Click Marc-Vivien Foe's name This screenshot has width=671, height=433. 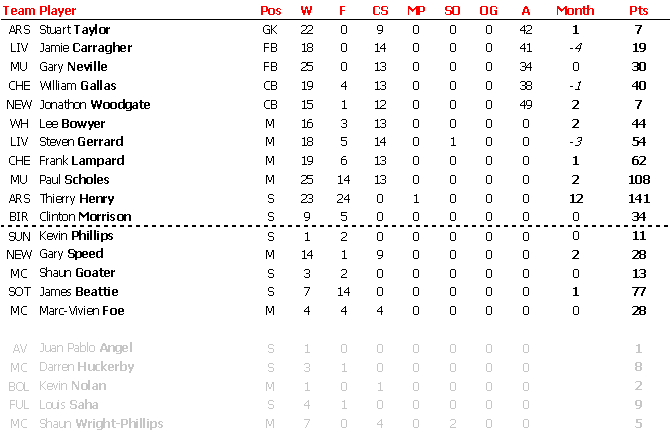[82, 311]
